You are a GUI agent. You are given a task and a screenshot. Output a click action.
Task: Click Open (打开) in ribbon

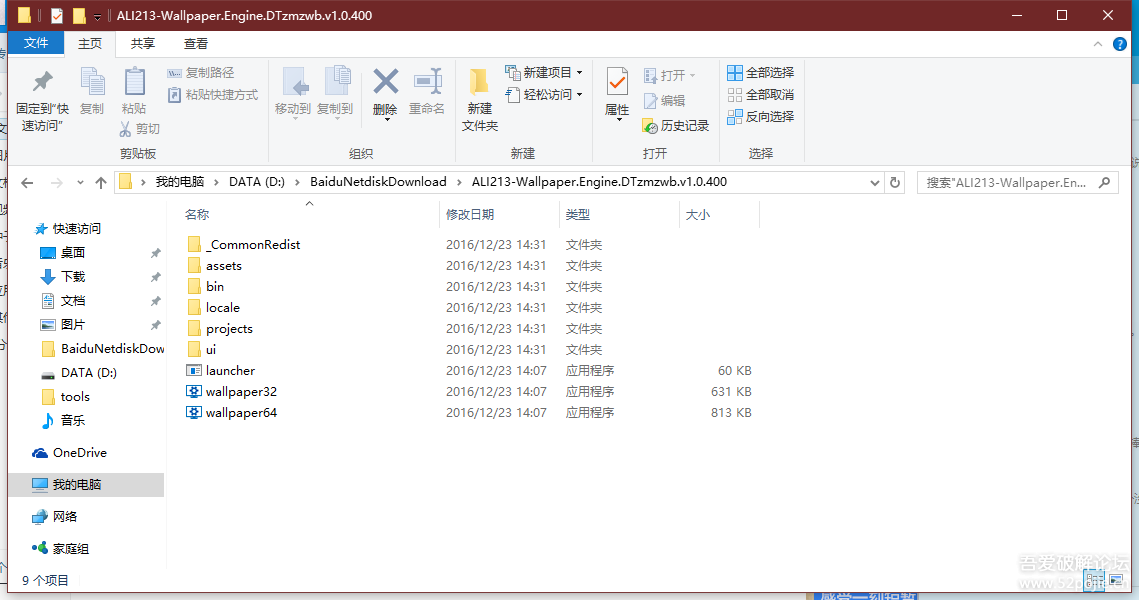pyautogui.click(x=670, y=76)
